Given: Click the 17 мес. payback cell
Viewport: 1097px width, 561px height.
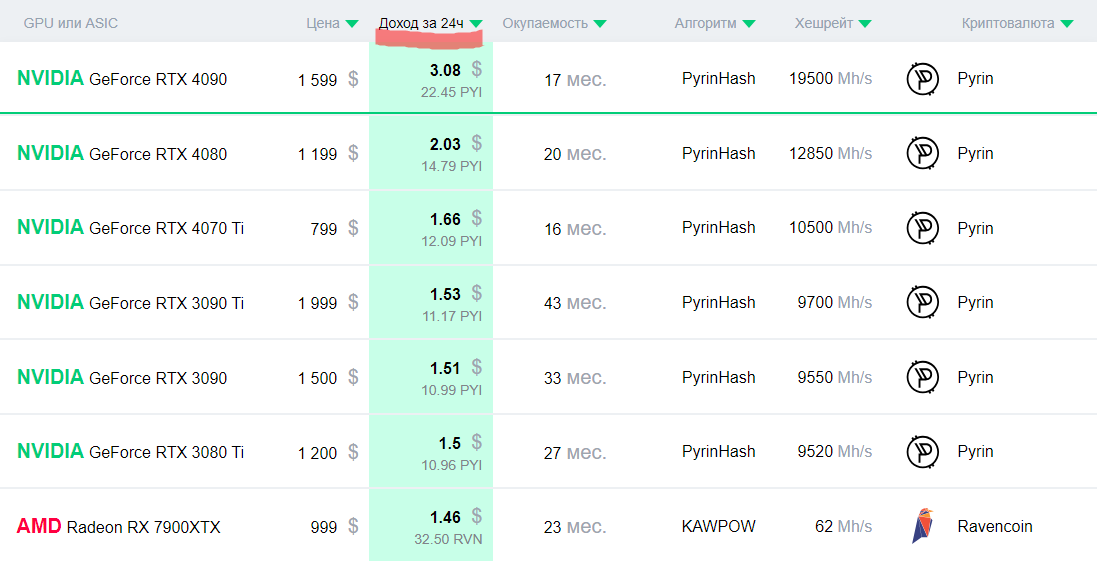Looking at the screenshot, I should tap(575, 80).
